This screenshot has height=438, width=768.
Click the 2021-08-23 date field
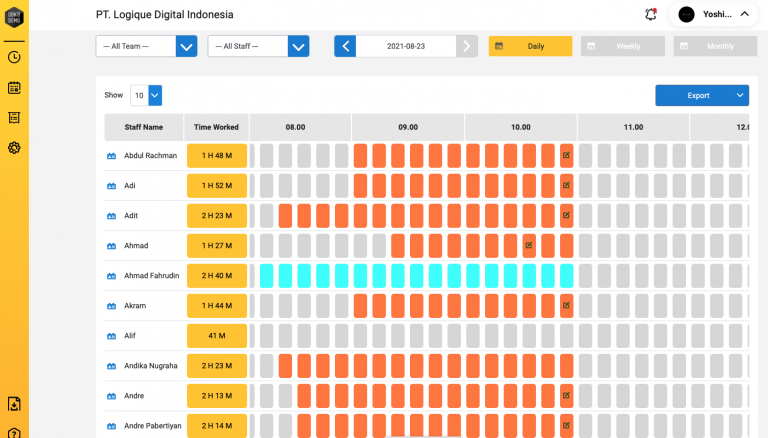click(x=405, y=46)
